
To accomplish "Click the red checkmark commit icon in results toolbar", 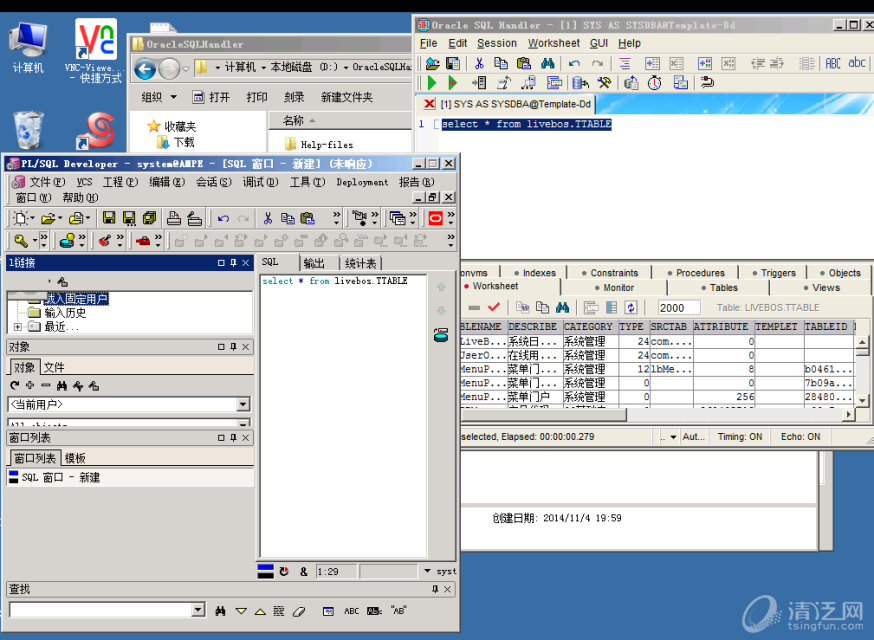I will pos(494,307).
